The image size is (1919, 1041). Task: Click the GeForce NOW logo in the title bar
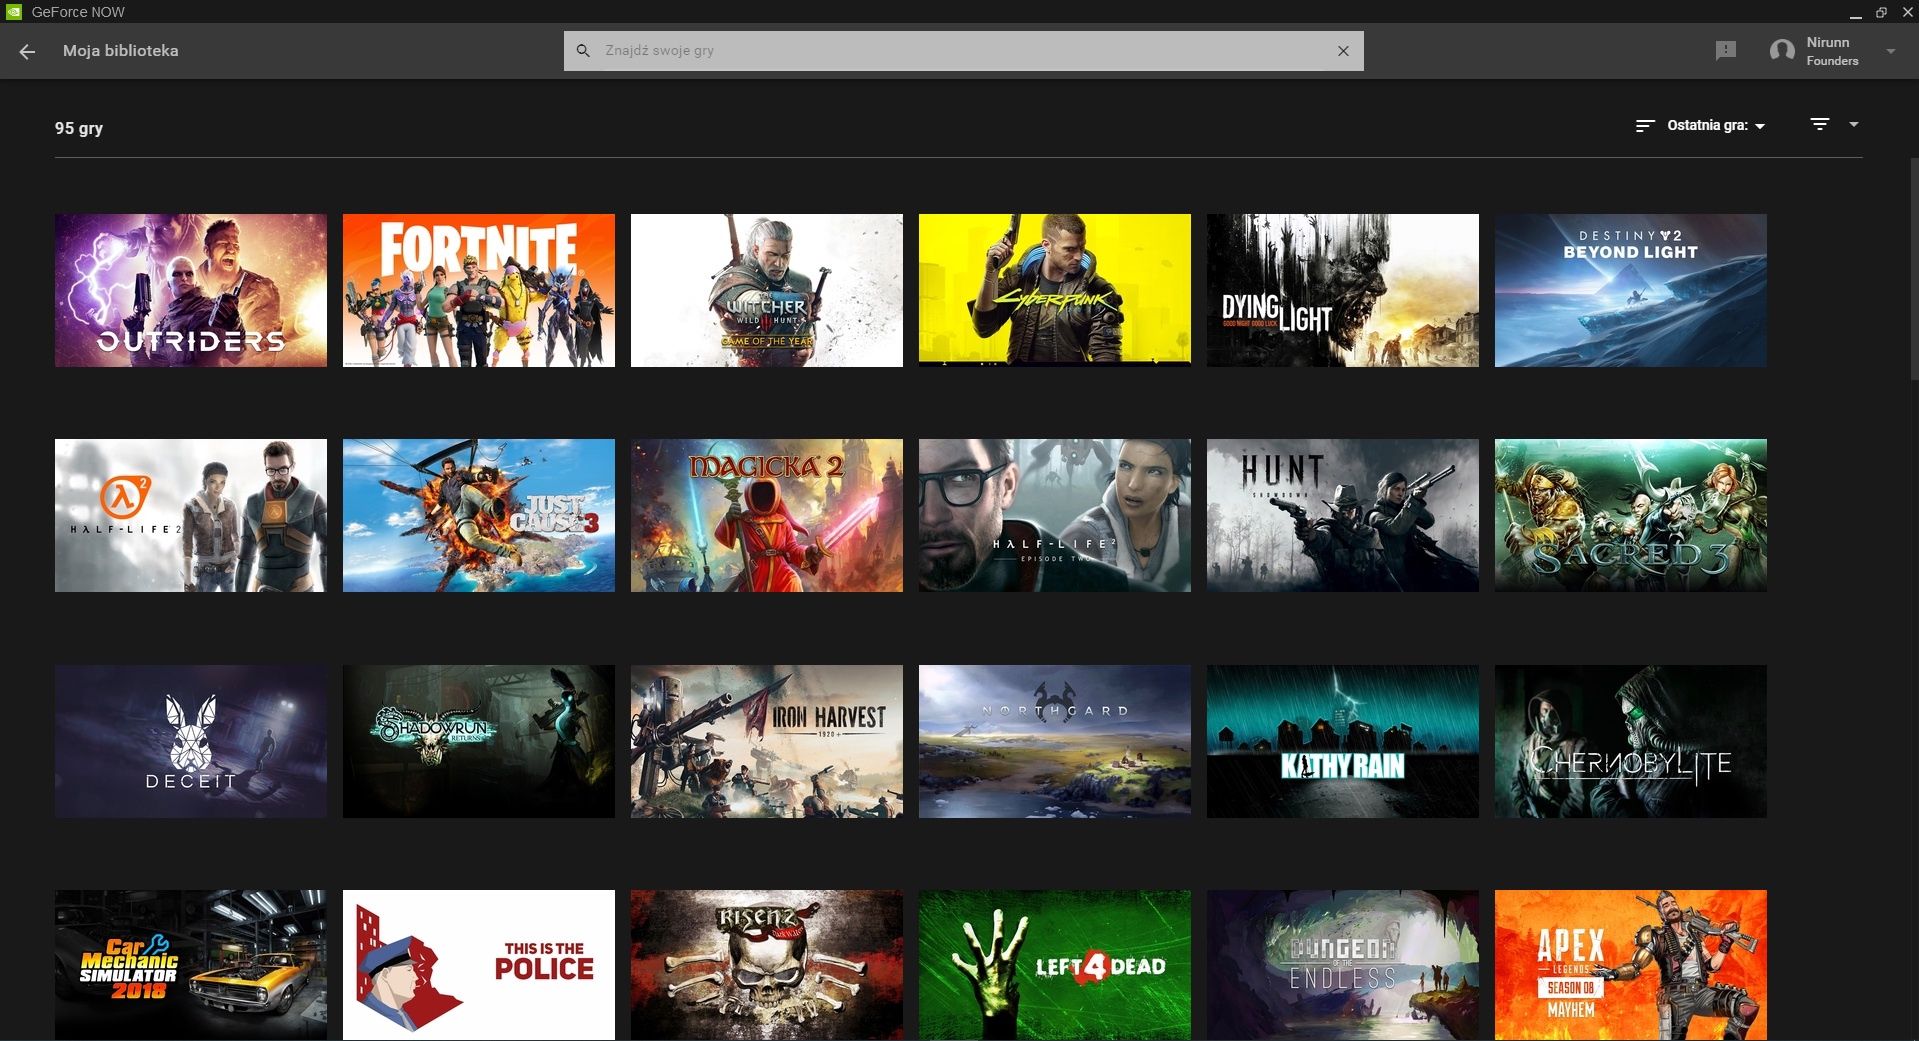(13, 12)
